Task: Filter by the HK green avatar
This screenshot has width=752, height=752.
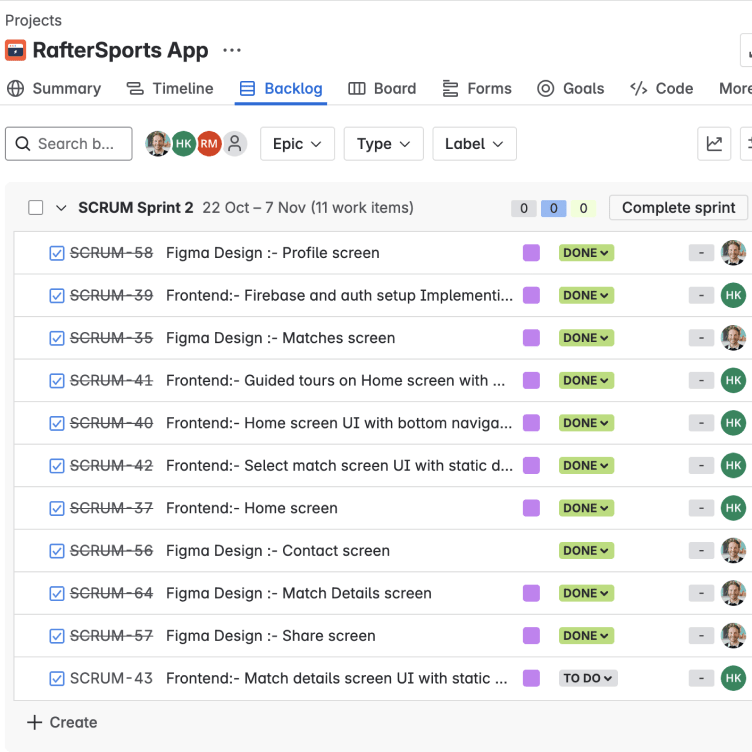Action: pos(184,144)
